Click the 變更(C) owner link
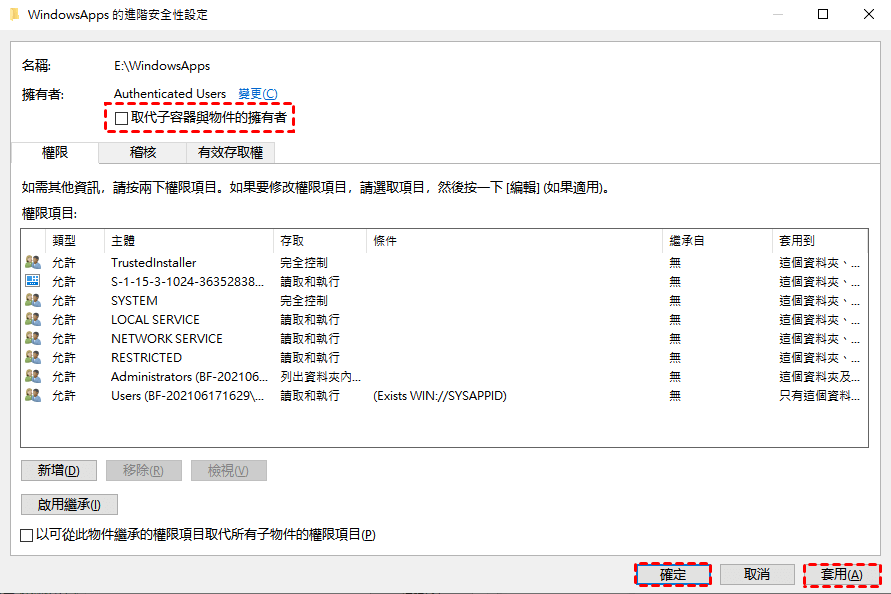 click(x=257, y=94)
